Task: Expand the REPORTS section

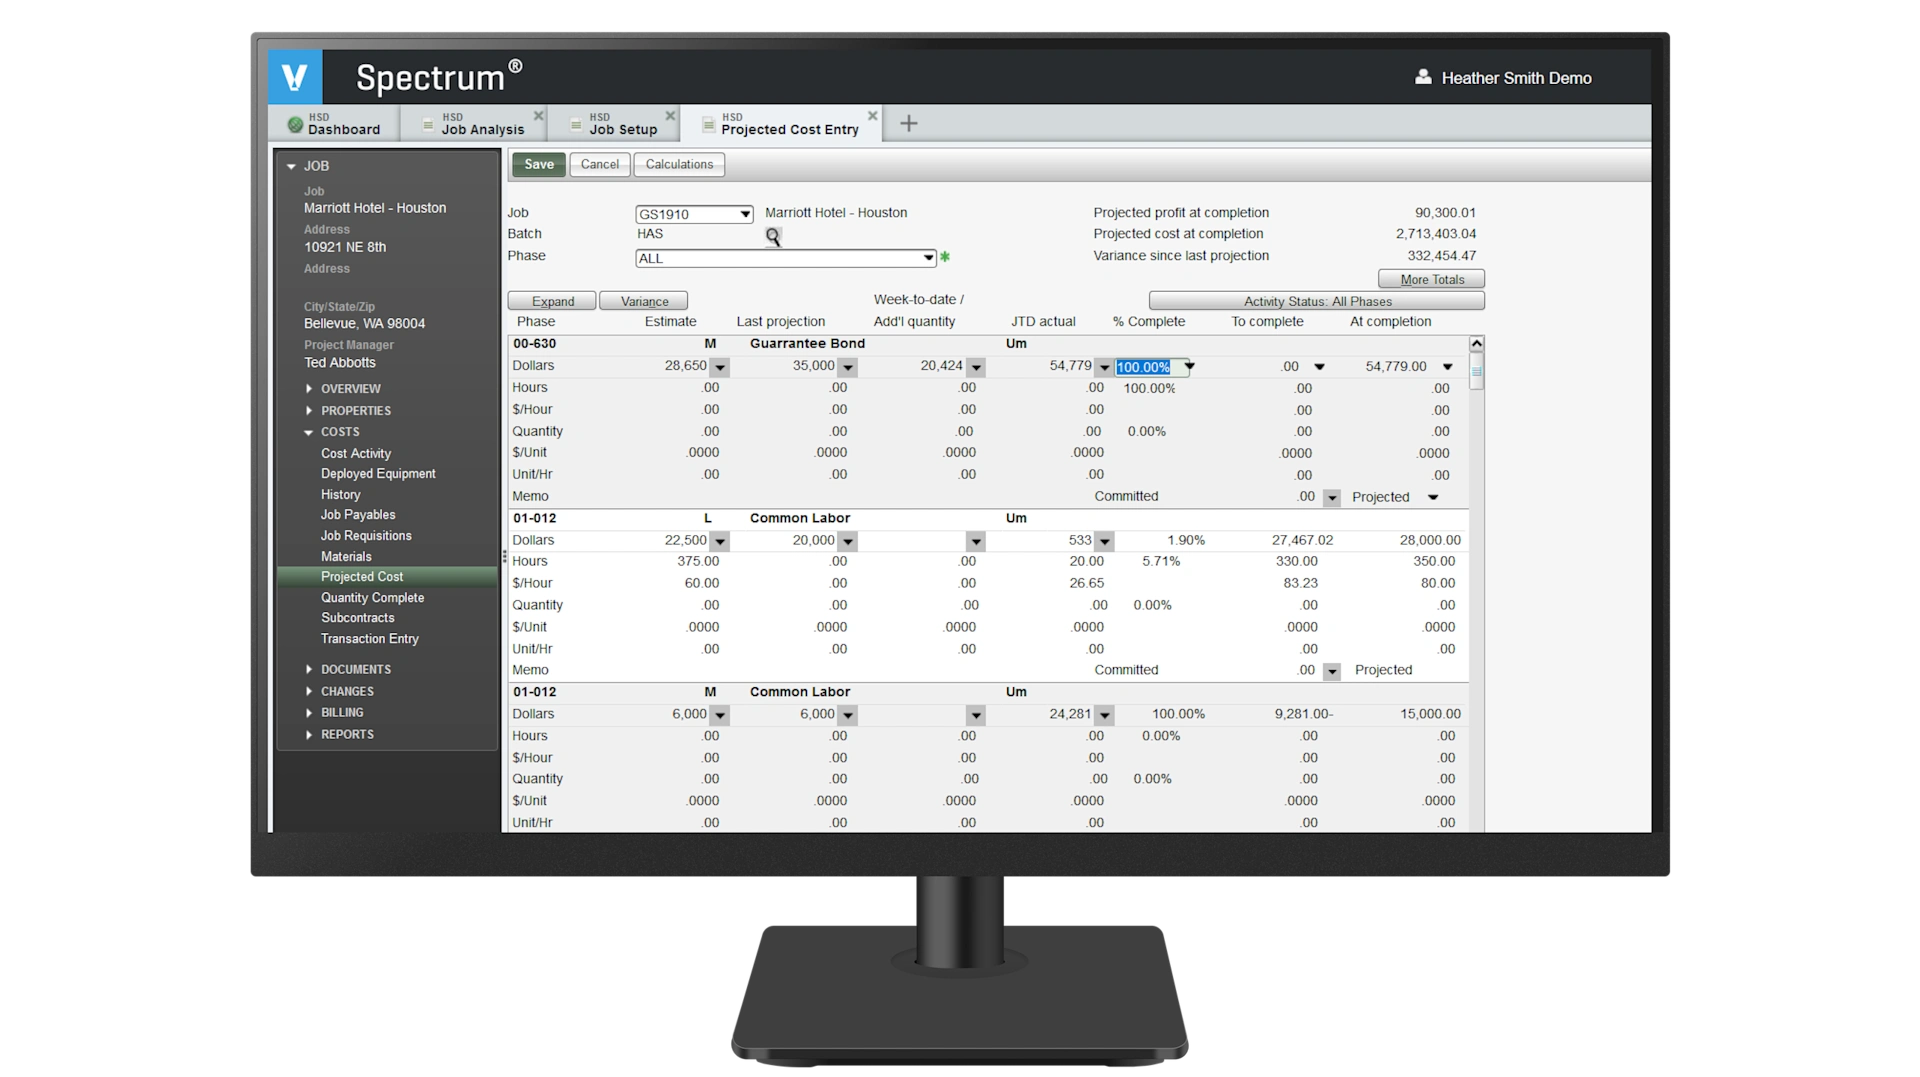Action: tap(309, 734)
